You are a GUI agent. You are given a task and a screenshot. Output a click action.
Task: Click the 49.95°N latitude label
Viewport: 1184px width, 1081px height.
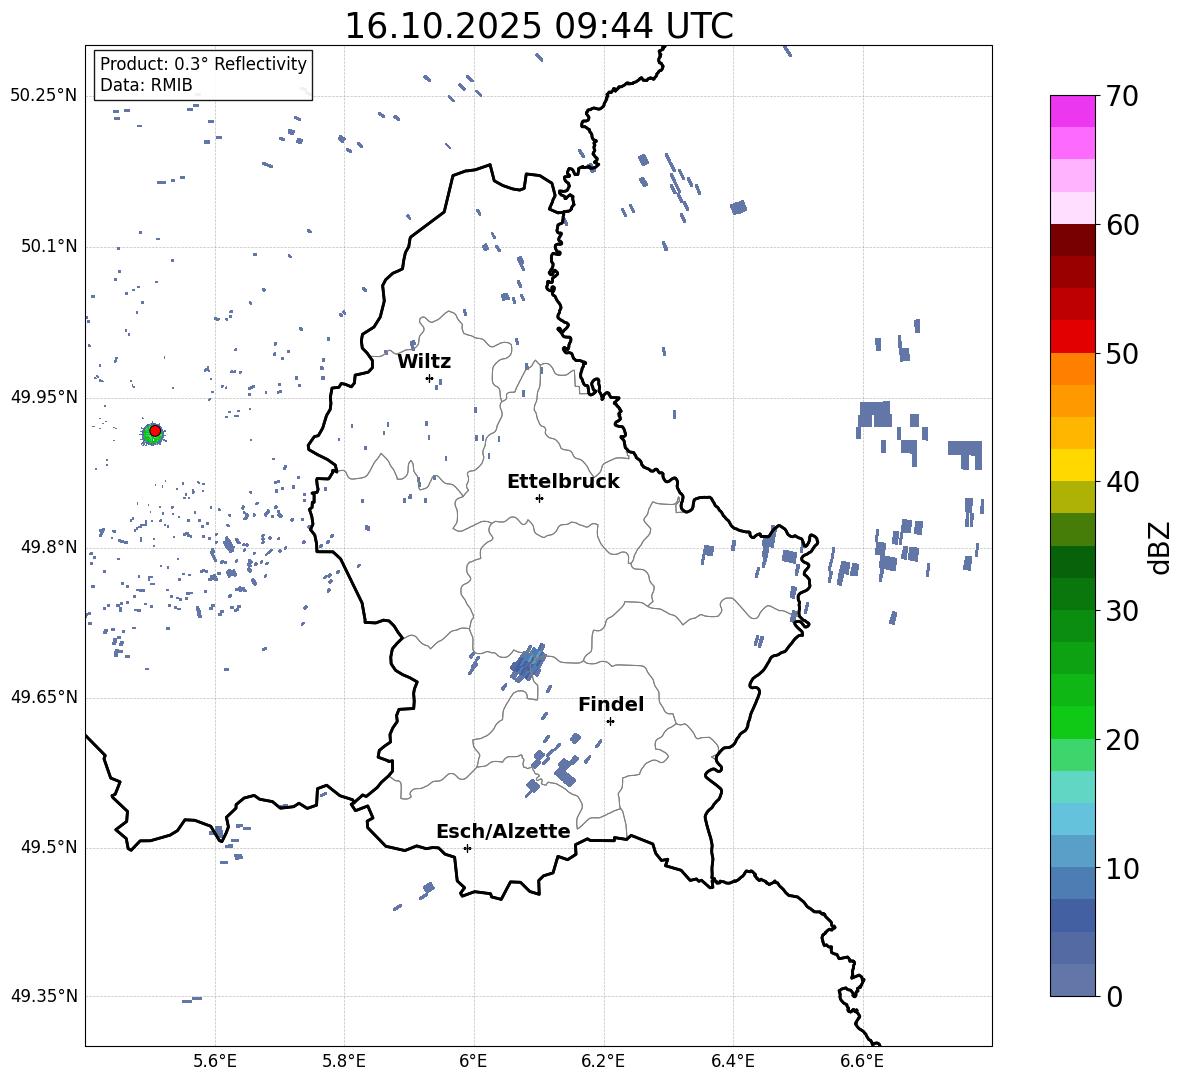(44, 397)
